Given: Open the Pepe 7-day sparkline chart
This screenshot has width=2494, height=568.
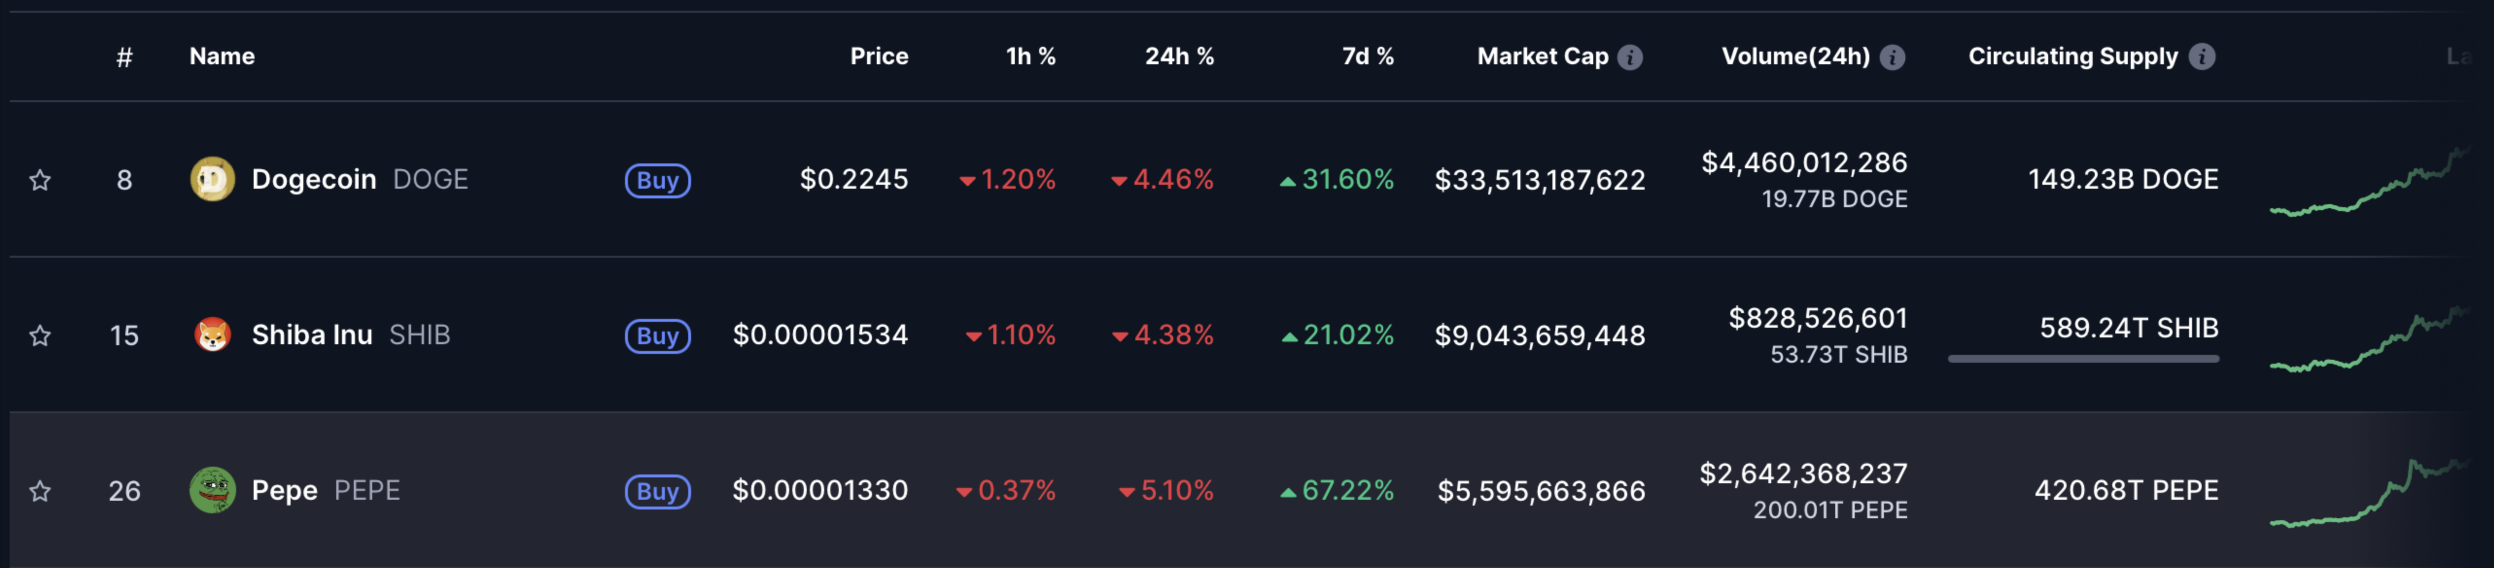Looking at the screenshot, I should coord(2368,493).
